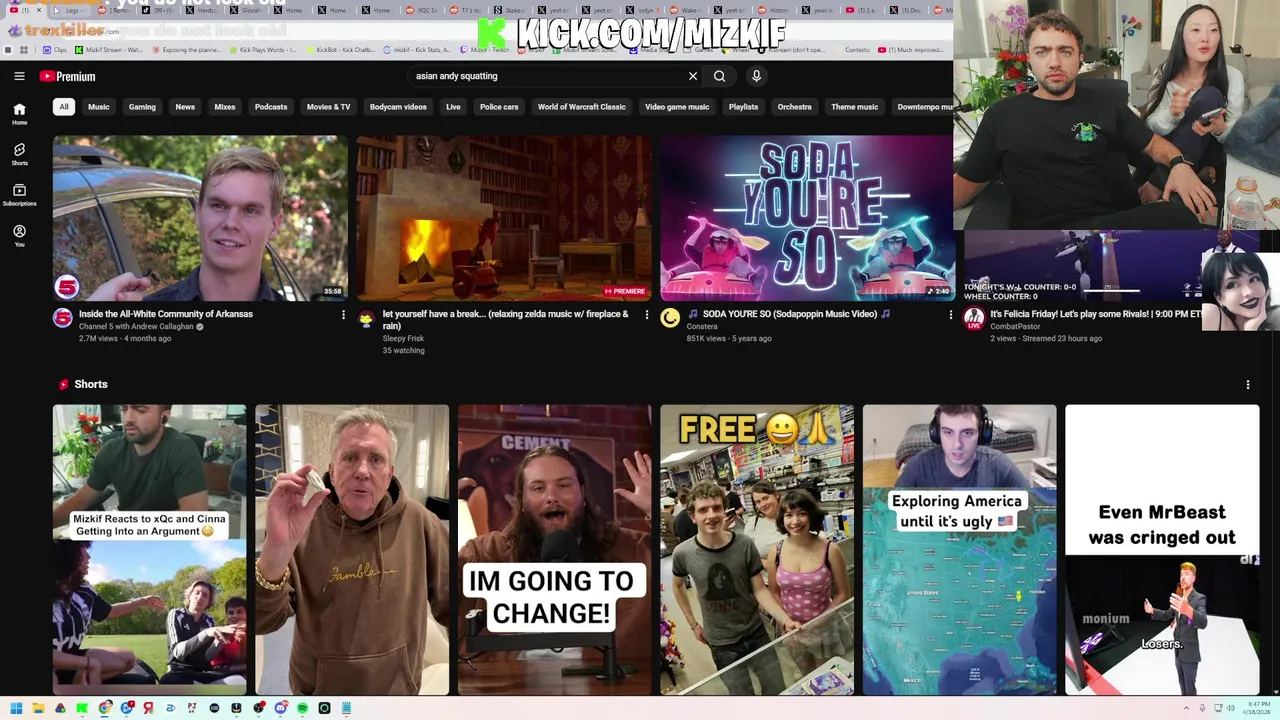Open Shorts in the left sidebar
The width and height of the screenshot is (1280, 720).
19,154
